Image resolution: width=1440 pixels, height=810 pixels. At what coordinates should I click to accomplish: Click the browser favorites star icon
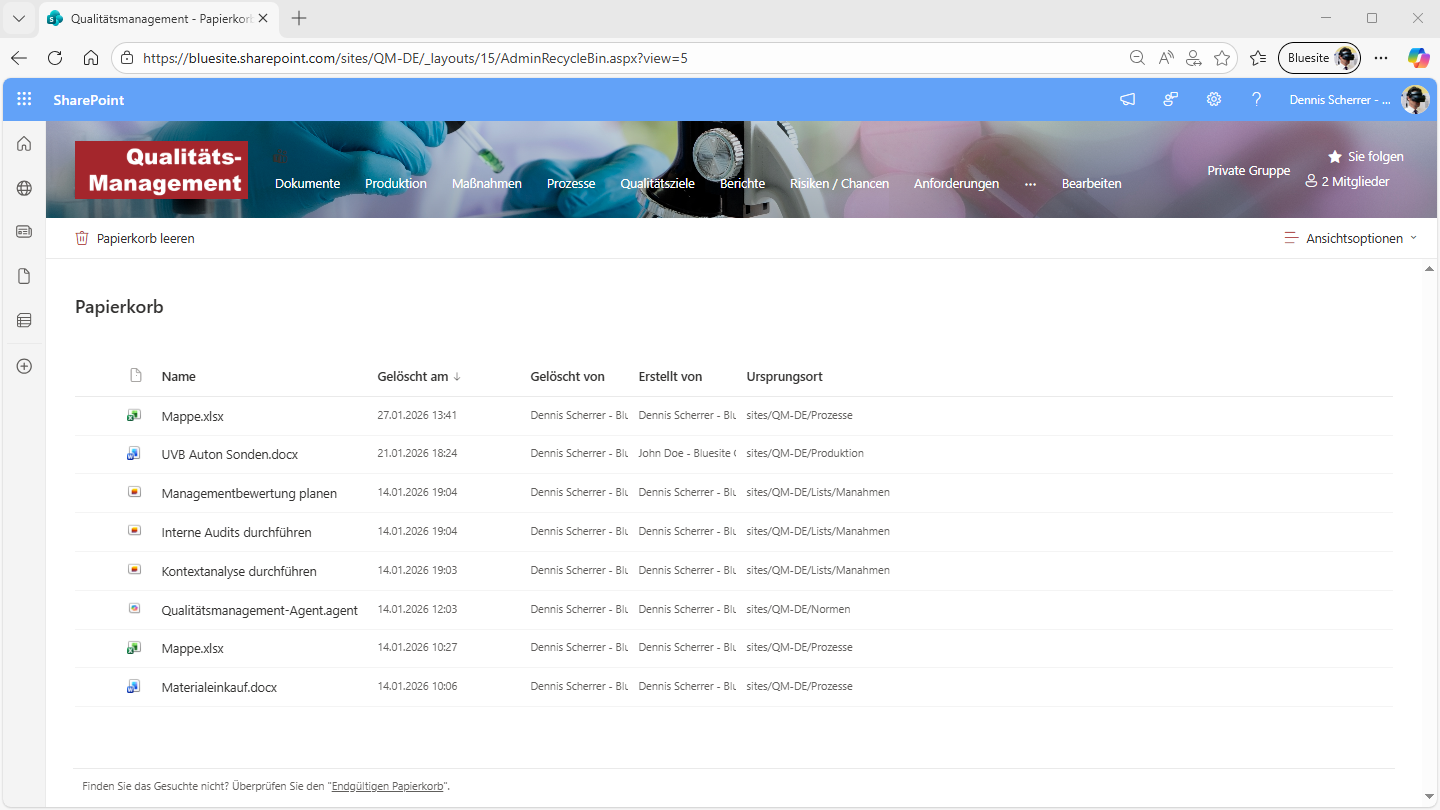(1221, 58)
